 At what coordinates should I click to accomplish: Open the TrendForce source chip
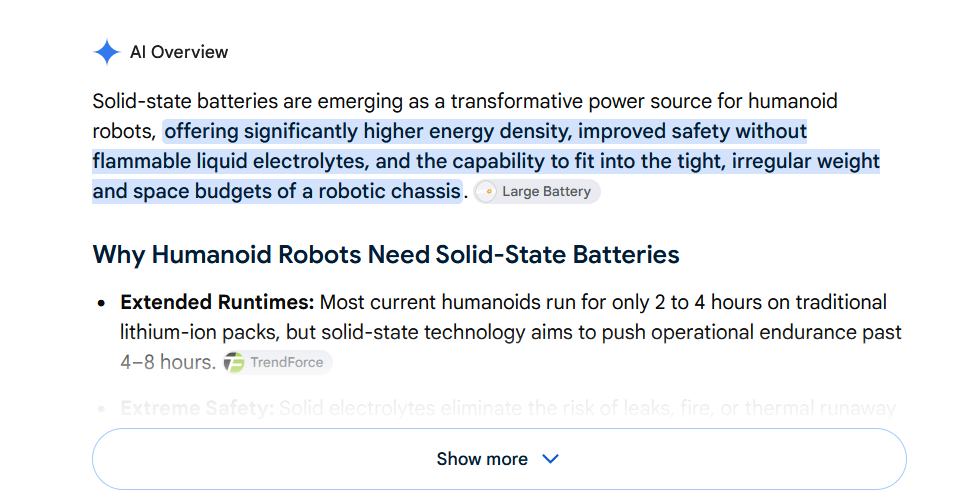click(x=277, y=362)
